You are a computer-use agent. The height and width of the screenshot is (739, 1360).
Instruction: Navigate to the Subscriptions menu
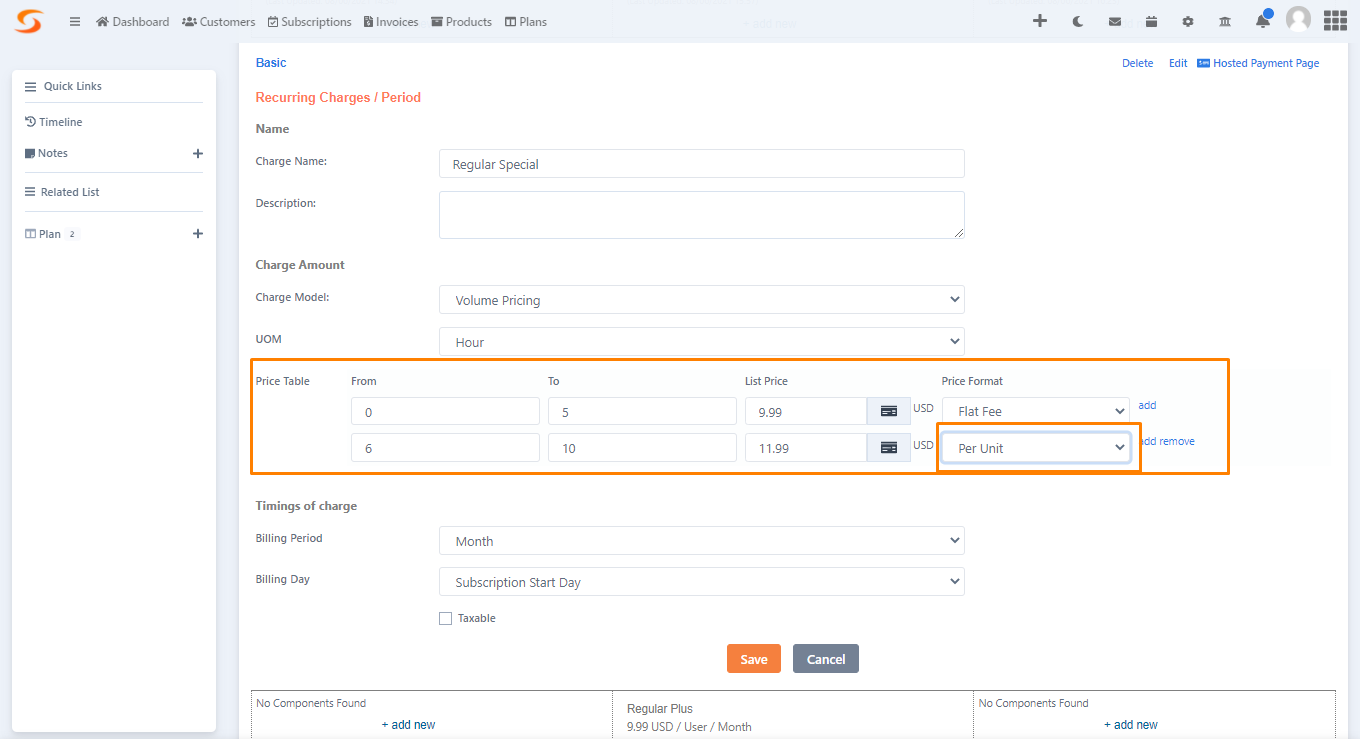(x=309, y=21)
